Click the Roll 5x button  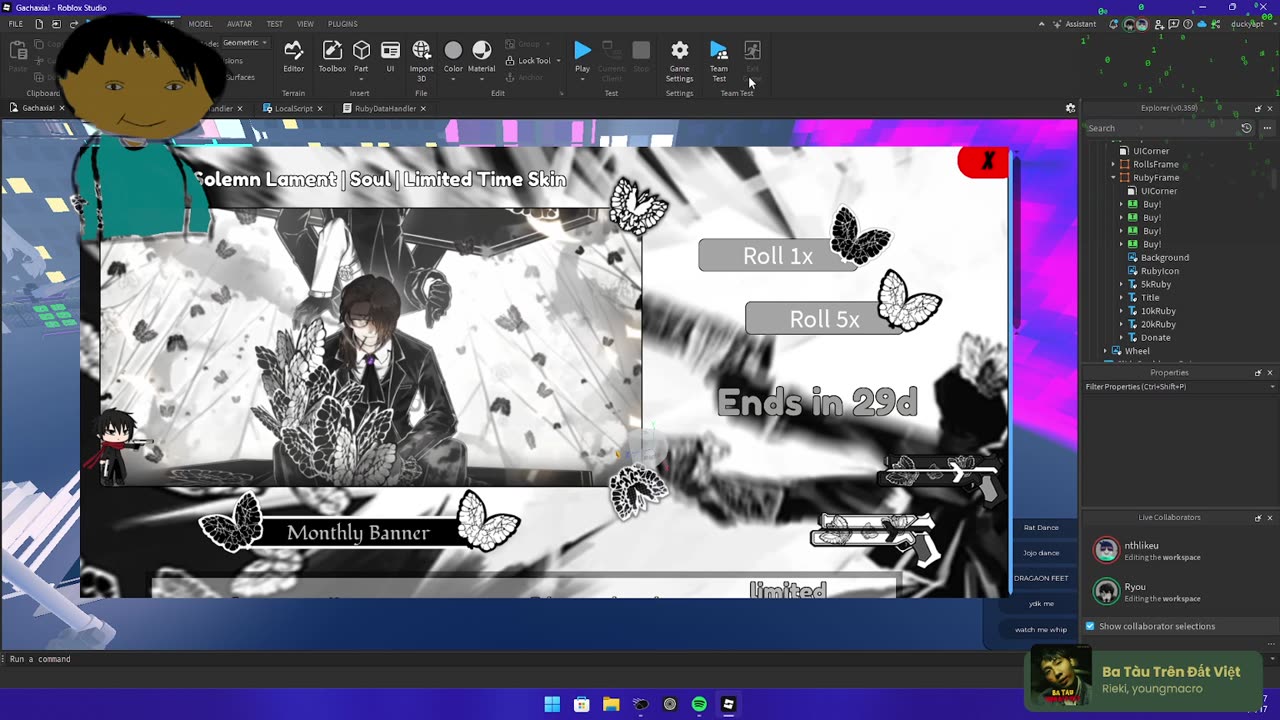[824, 319]
